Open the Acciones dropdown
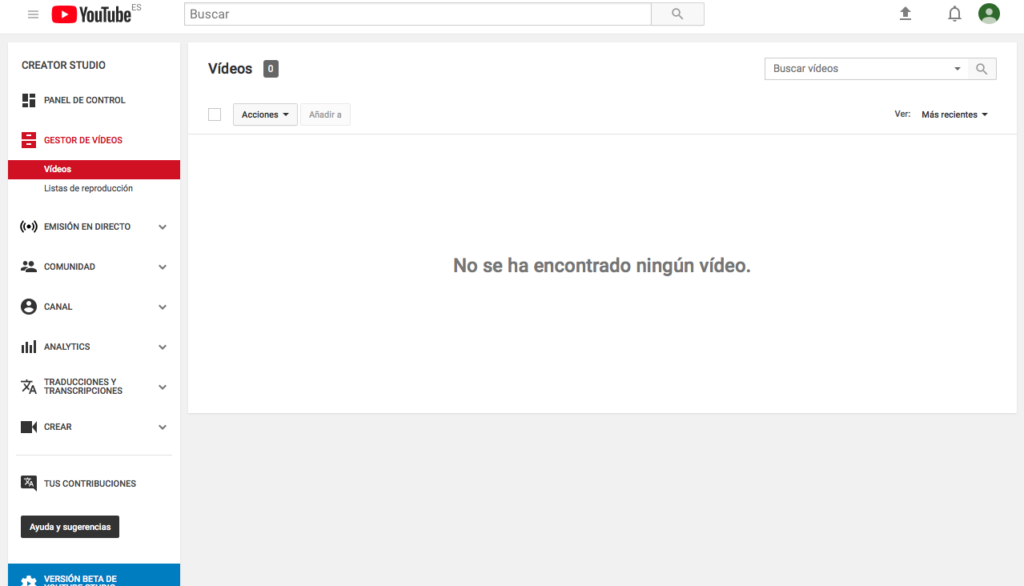The width and height of the screenshot is (1024, 586). (264, 114)
